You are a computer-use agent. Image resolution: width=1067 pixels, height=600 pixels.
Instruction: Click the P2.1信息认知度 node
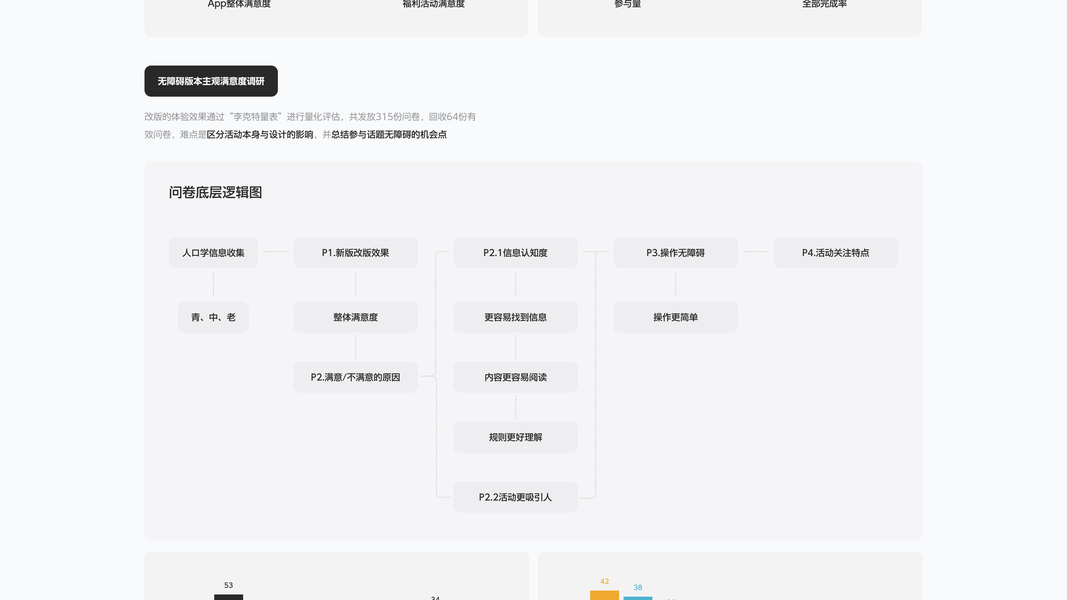click(x=515, y=252)
